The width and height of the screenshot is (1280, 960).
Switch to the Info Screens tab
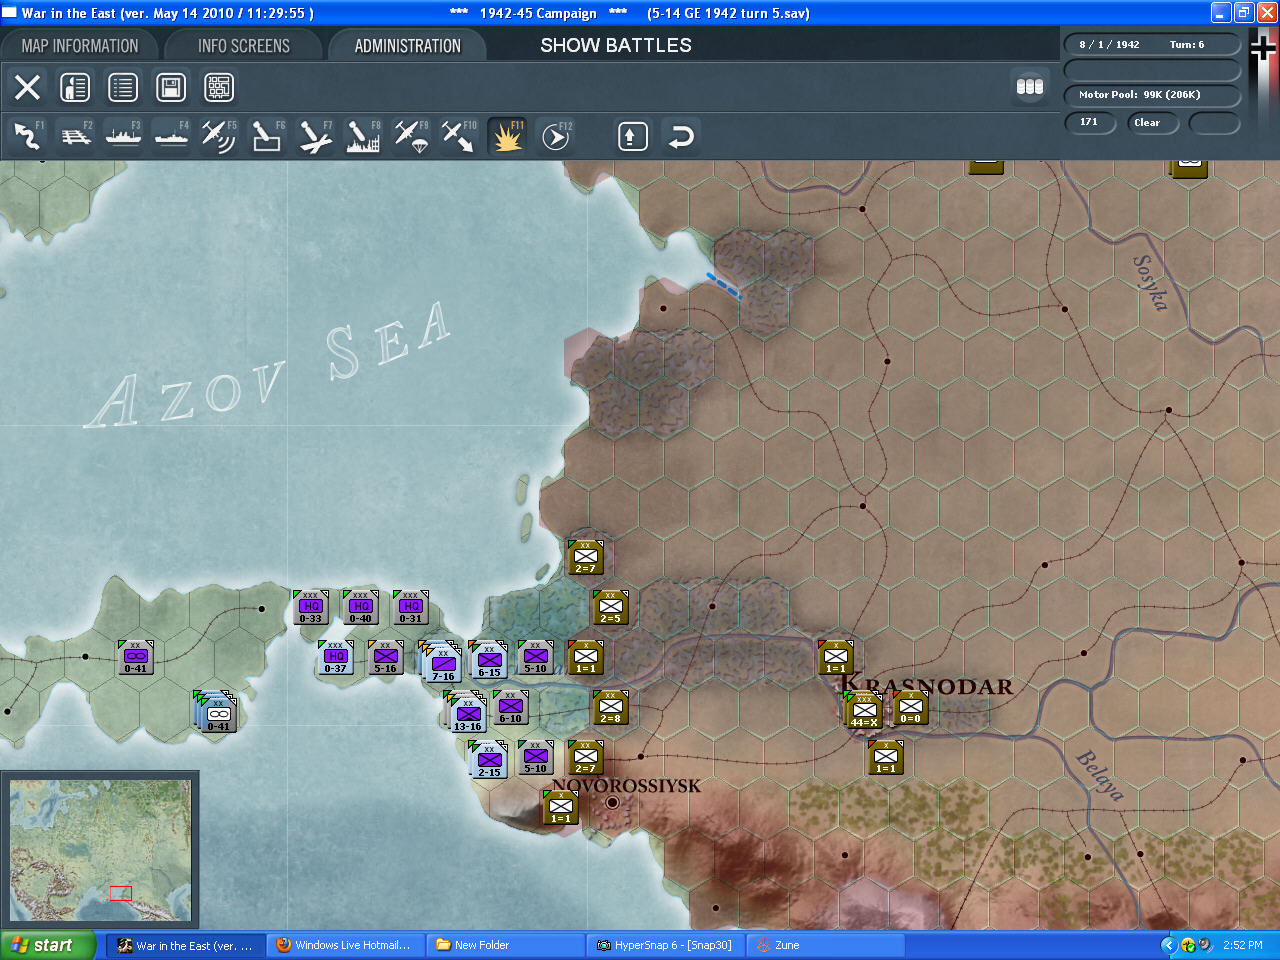tap(244, 46)
